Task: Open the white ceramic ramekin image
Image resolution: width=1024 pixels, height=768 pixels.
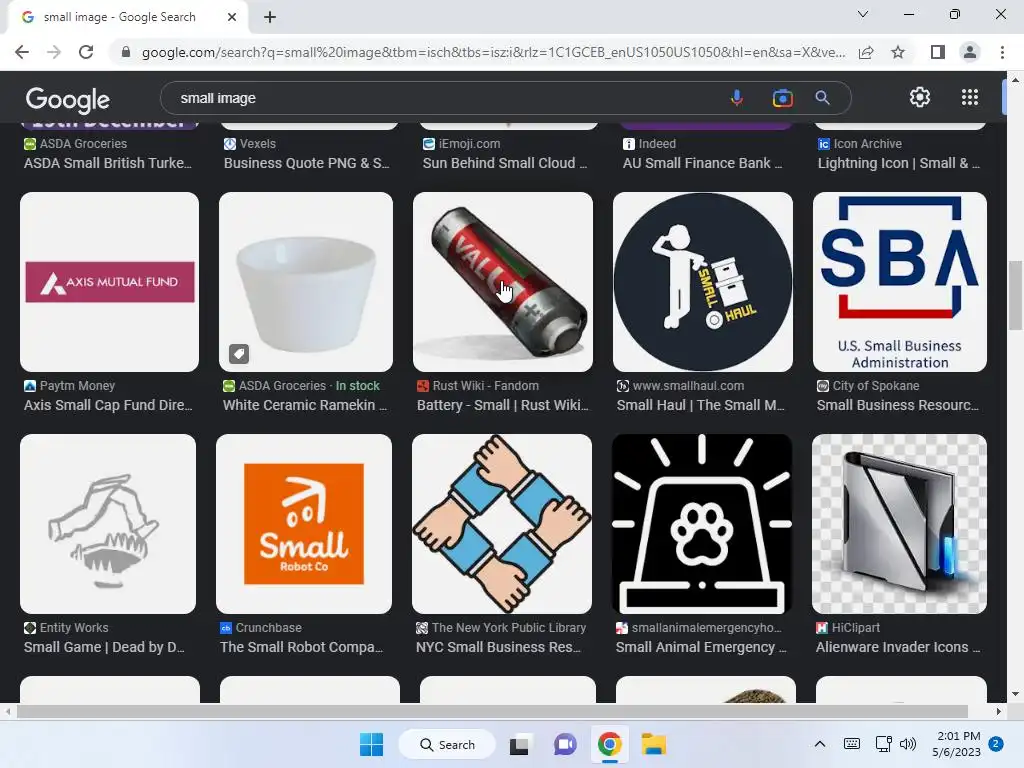Action: [306, 282]
